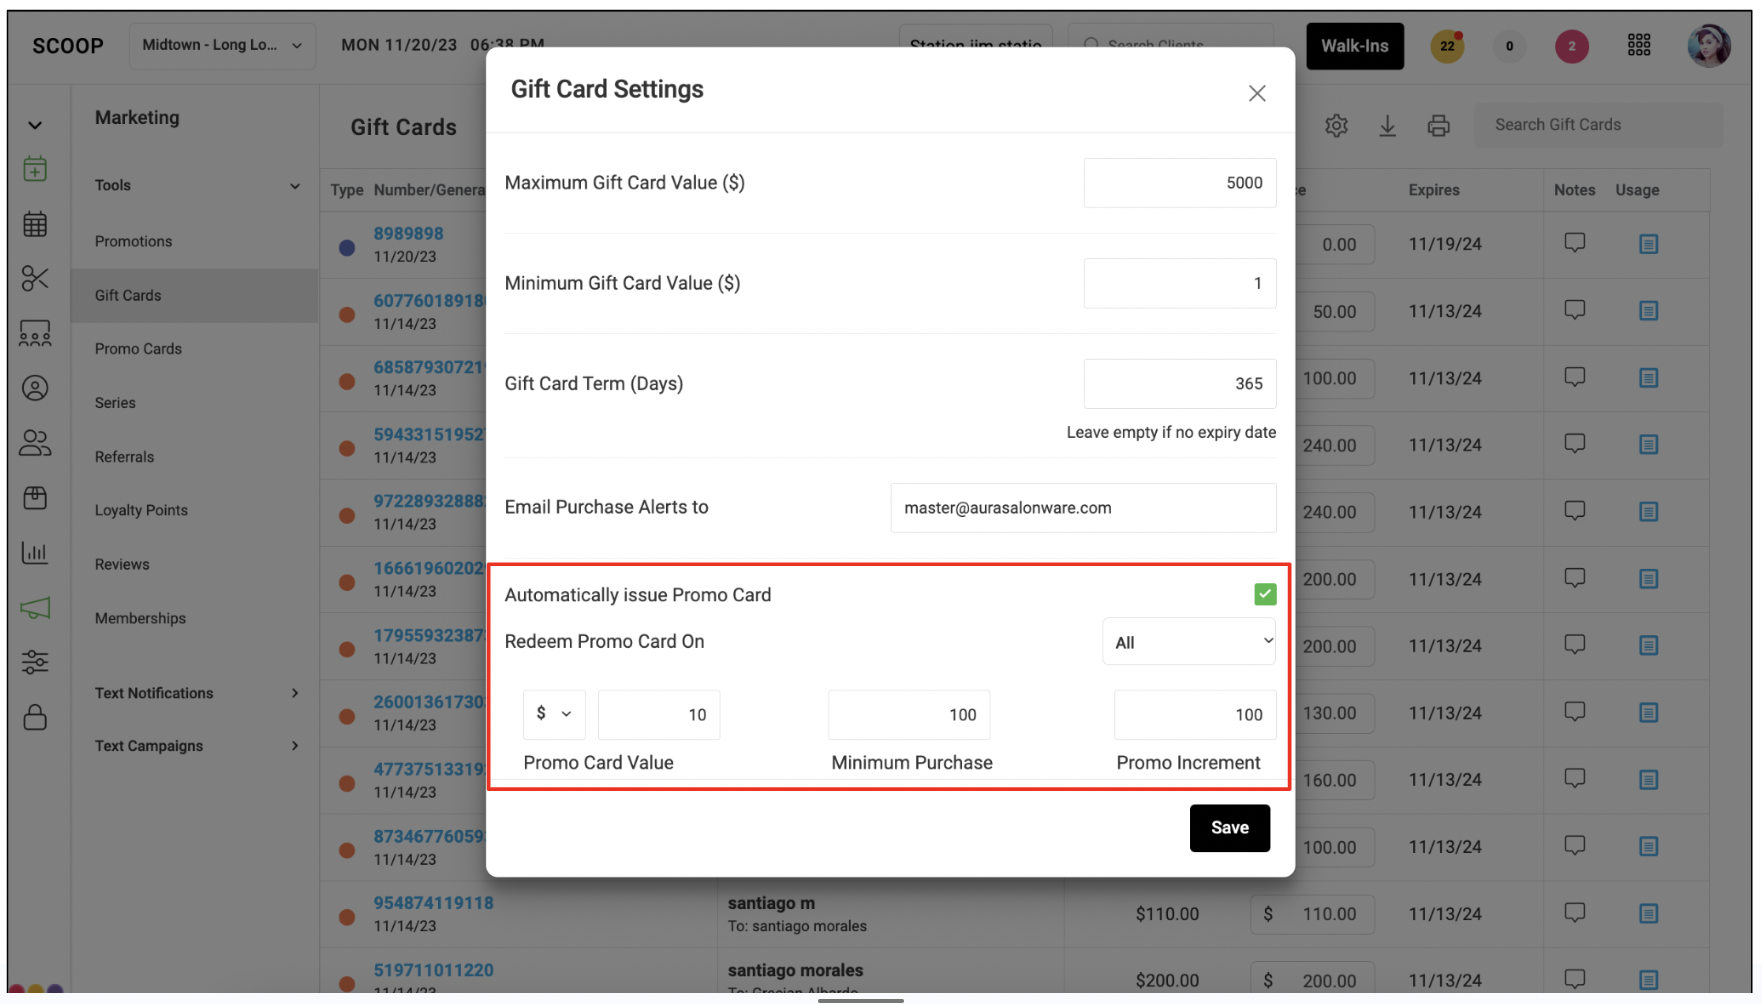1762x1004 pixels.
Task: Go to Loyalty Points menu item
Action: pos(141,510)
